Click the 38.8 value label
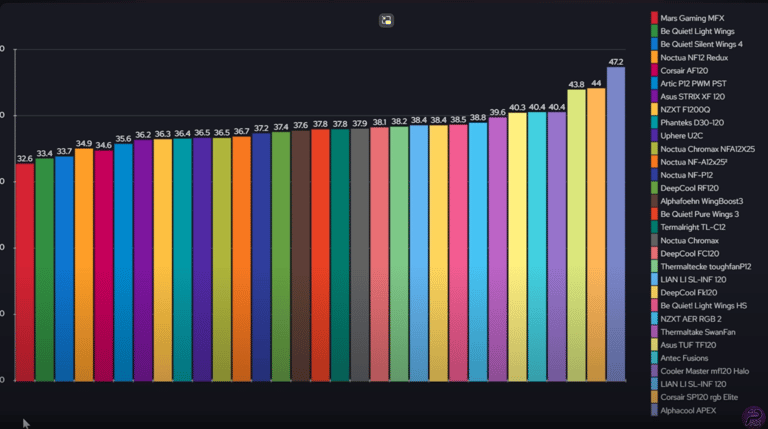The width and height of the screenshot is (768, 429). coord(478,118)
